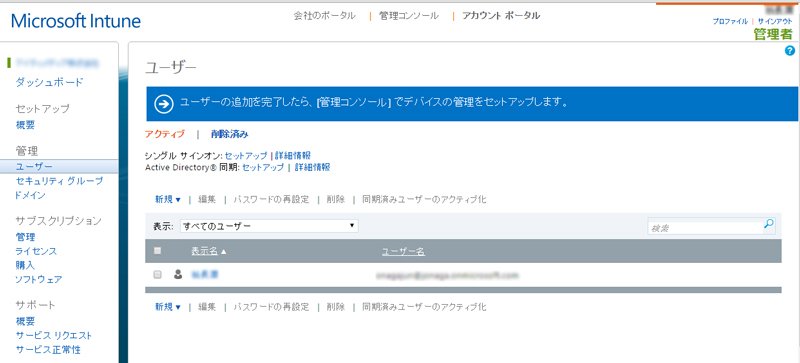Click the upper 編集 toolbar action

coord(207,200)
